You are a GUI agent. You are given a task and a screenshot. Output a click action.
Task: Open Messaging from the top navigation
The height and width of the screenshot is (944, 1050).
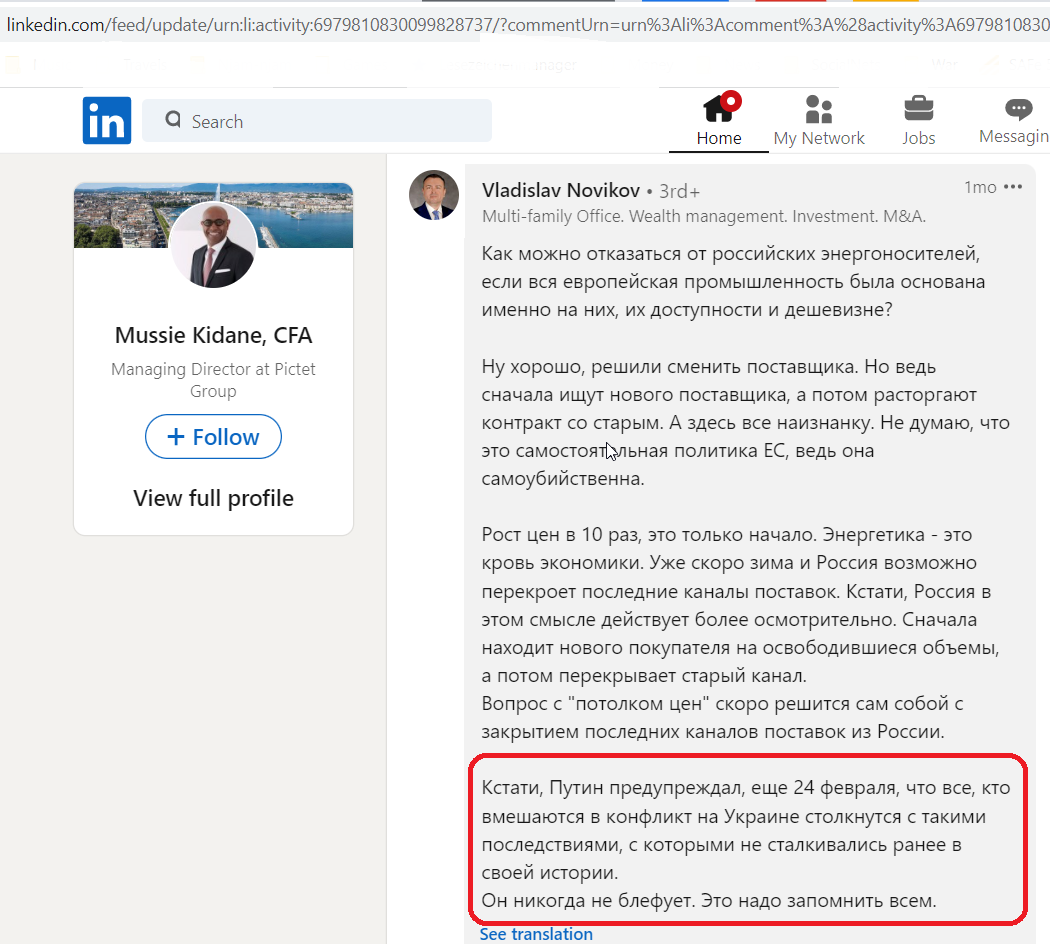pyautogui.click(x=1015, y=121)
